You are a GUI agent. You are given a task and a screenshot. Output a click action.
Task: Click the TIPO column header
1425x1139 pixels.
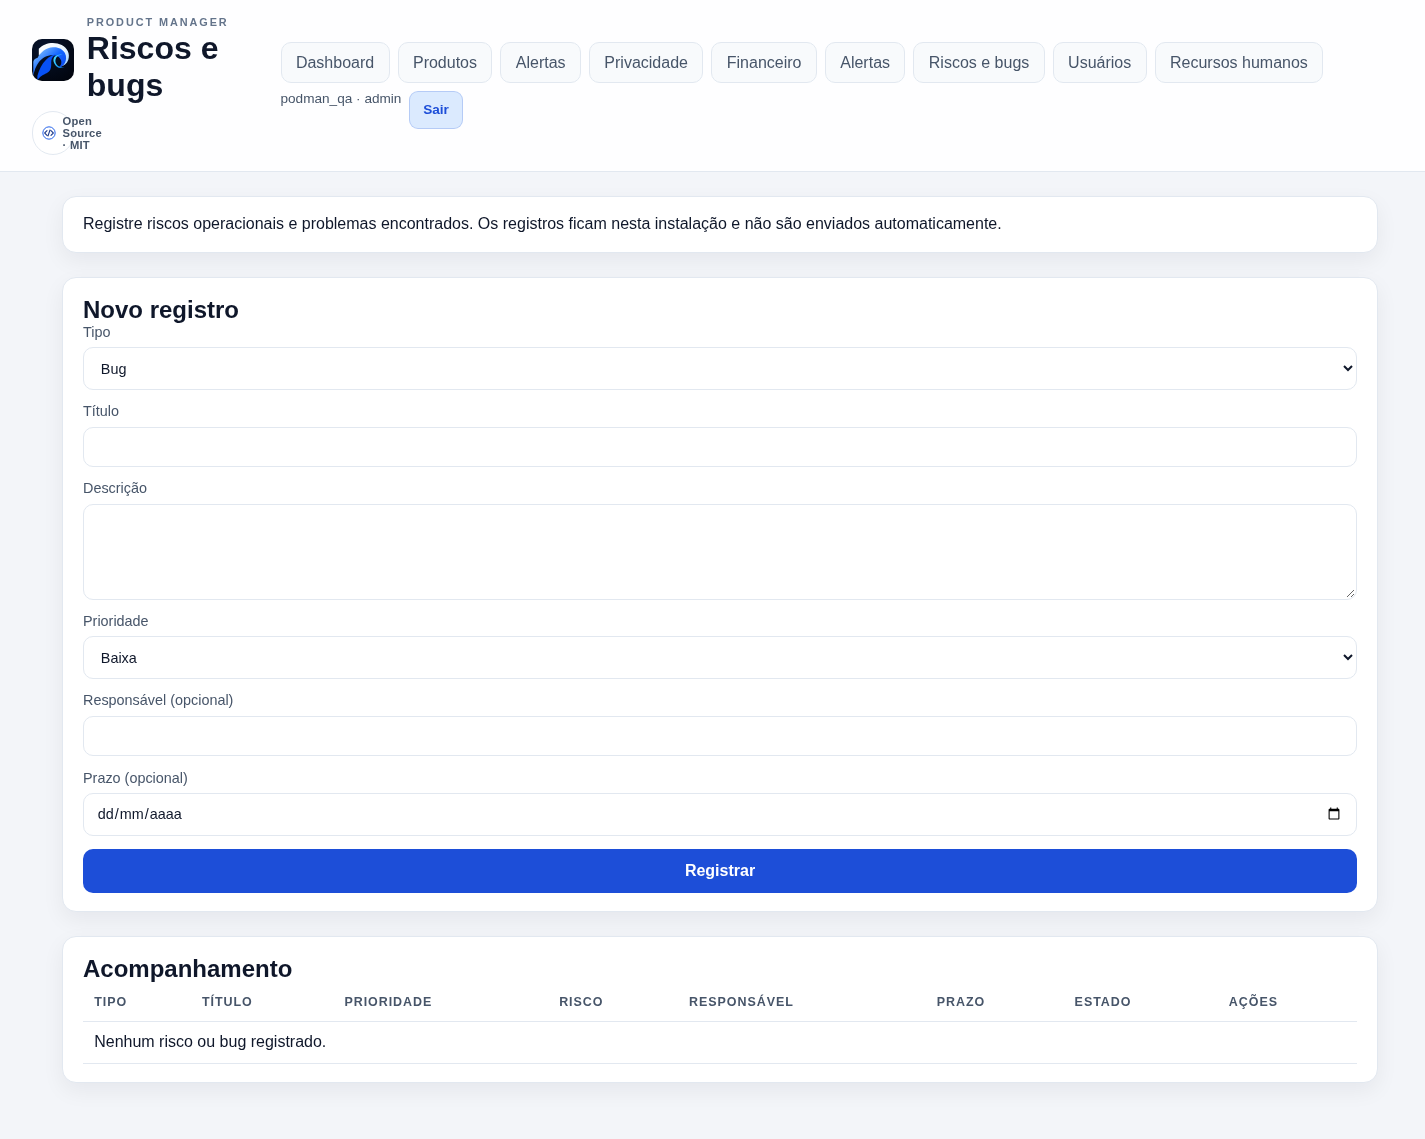click(x=110, y=1002)
